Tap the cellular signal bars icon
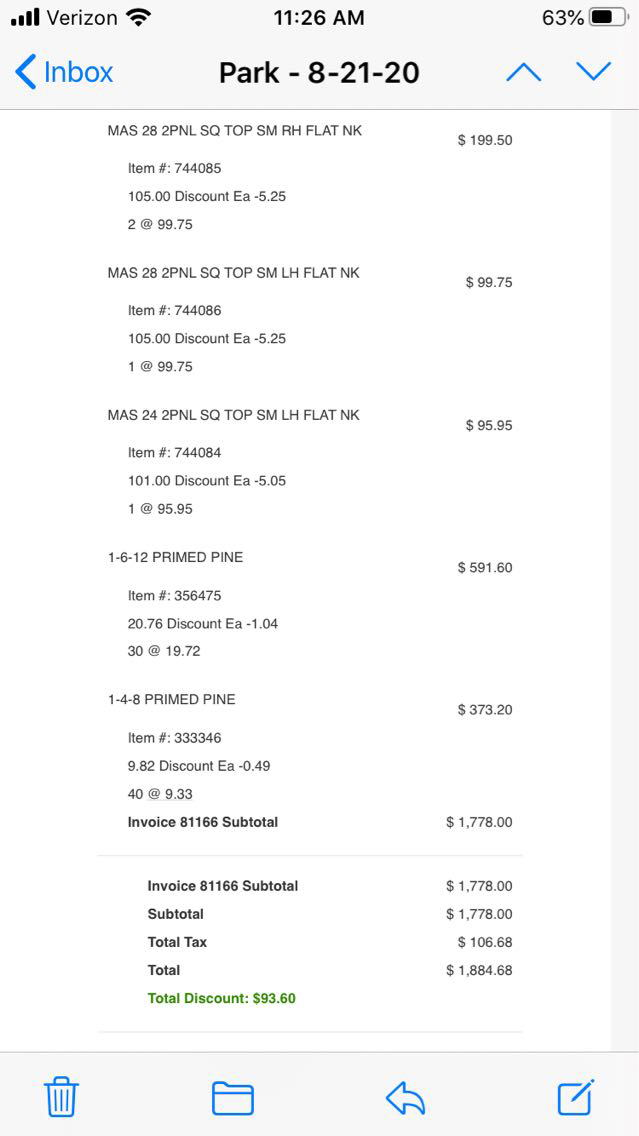Image resolution: width=639 pixels, height=1136 pixels. tap(25, 17)
